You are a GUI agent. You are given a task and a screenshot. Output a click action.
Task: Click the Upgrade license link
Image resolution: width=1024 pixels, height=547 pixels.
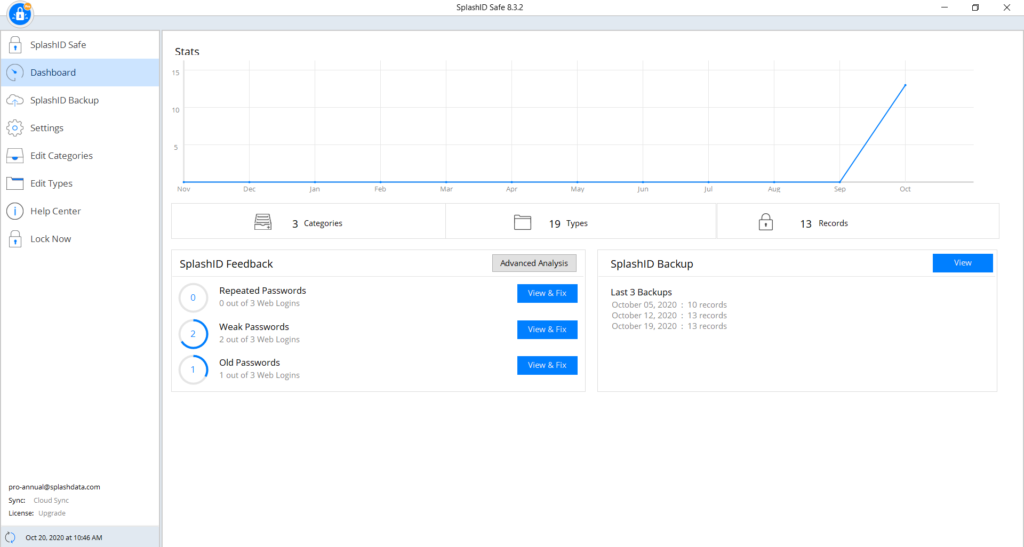(x=52, y=513)
